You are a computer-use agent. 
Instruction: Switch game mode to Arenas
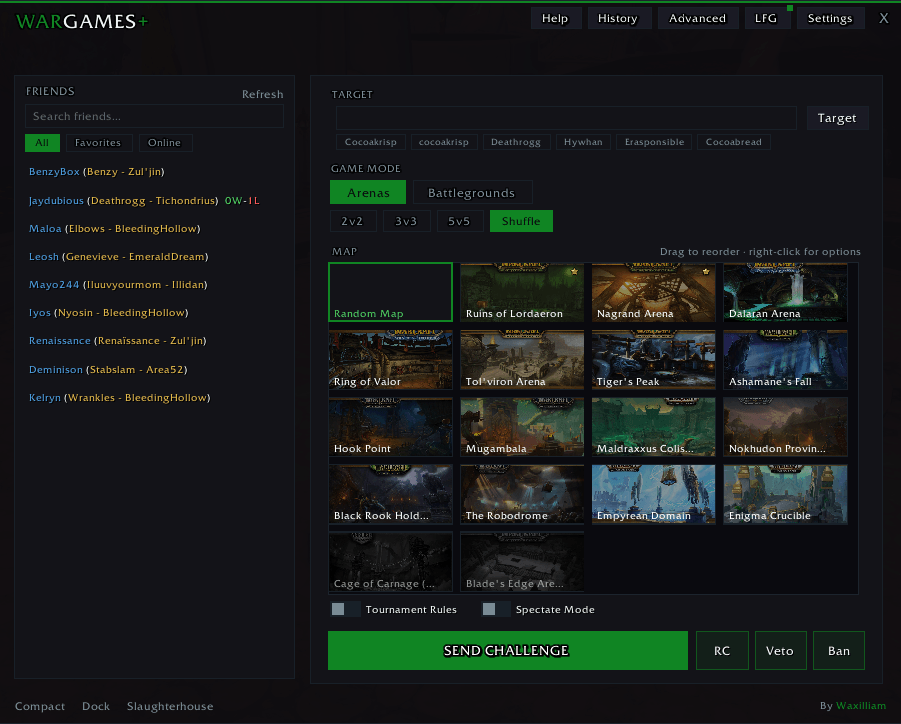tap(368, 192)
